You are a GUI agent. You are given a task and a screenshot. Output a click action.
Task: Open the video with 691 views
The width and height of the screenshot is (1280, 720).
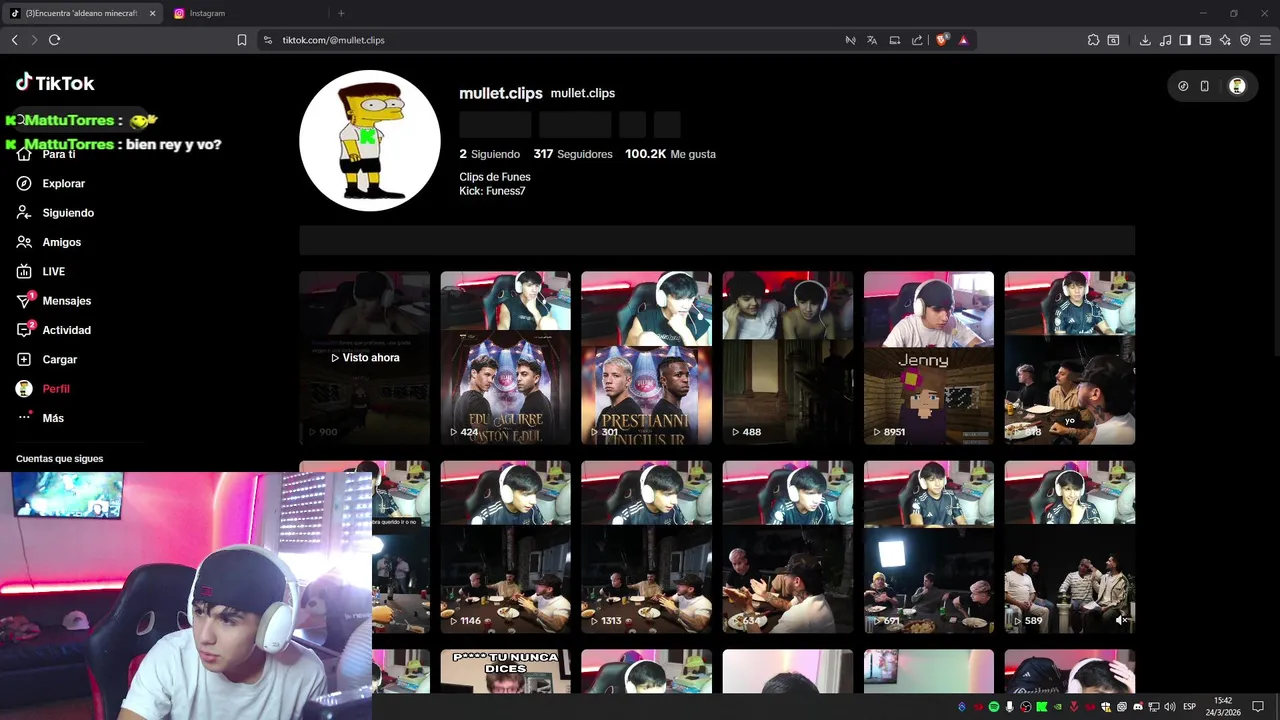click(x=929, y=547)
